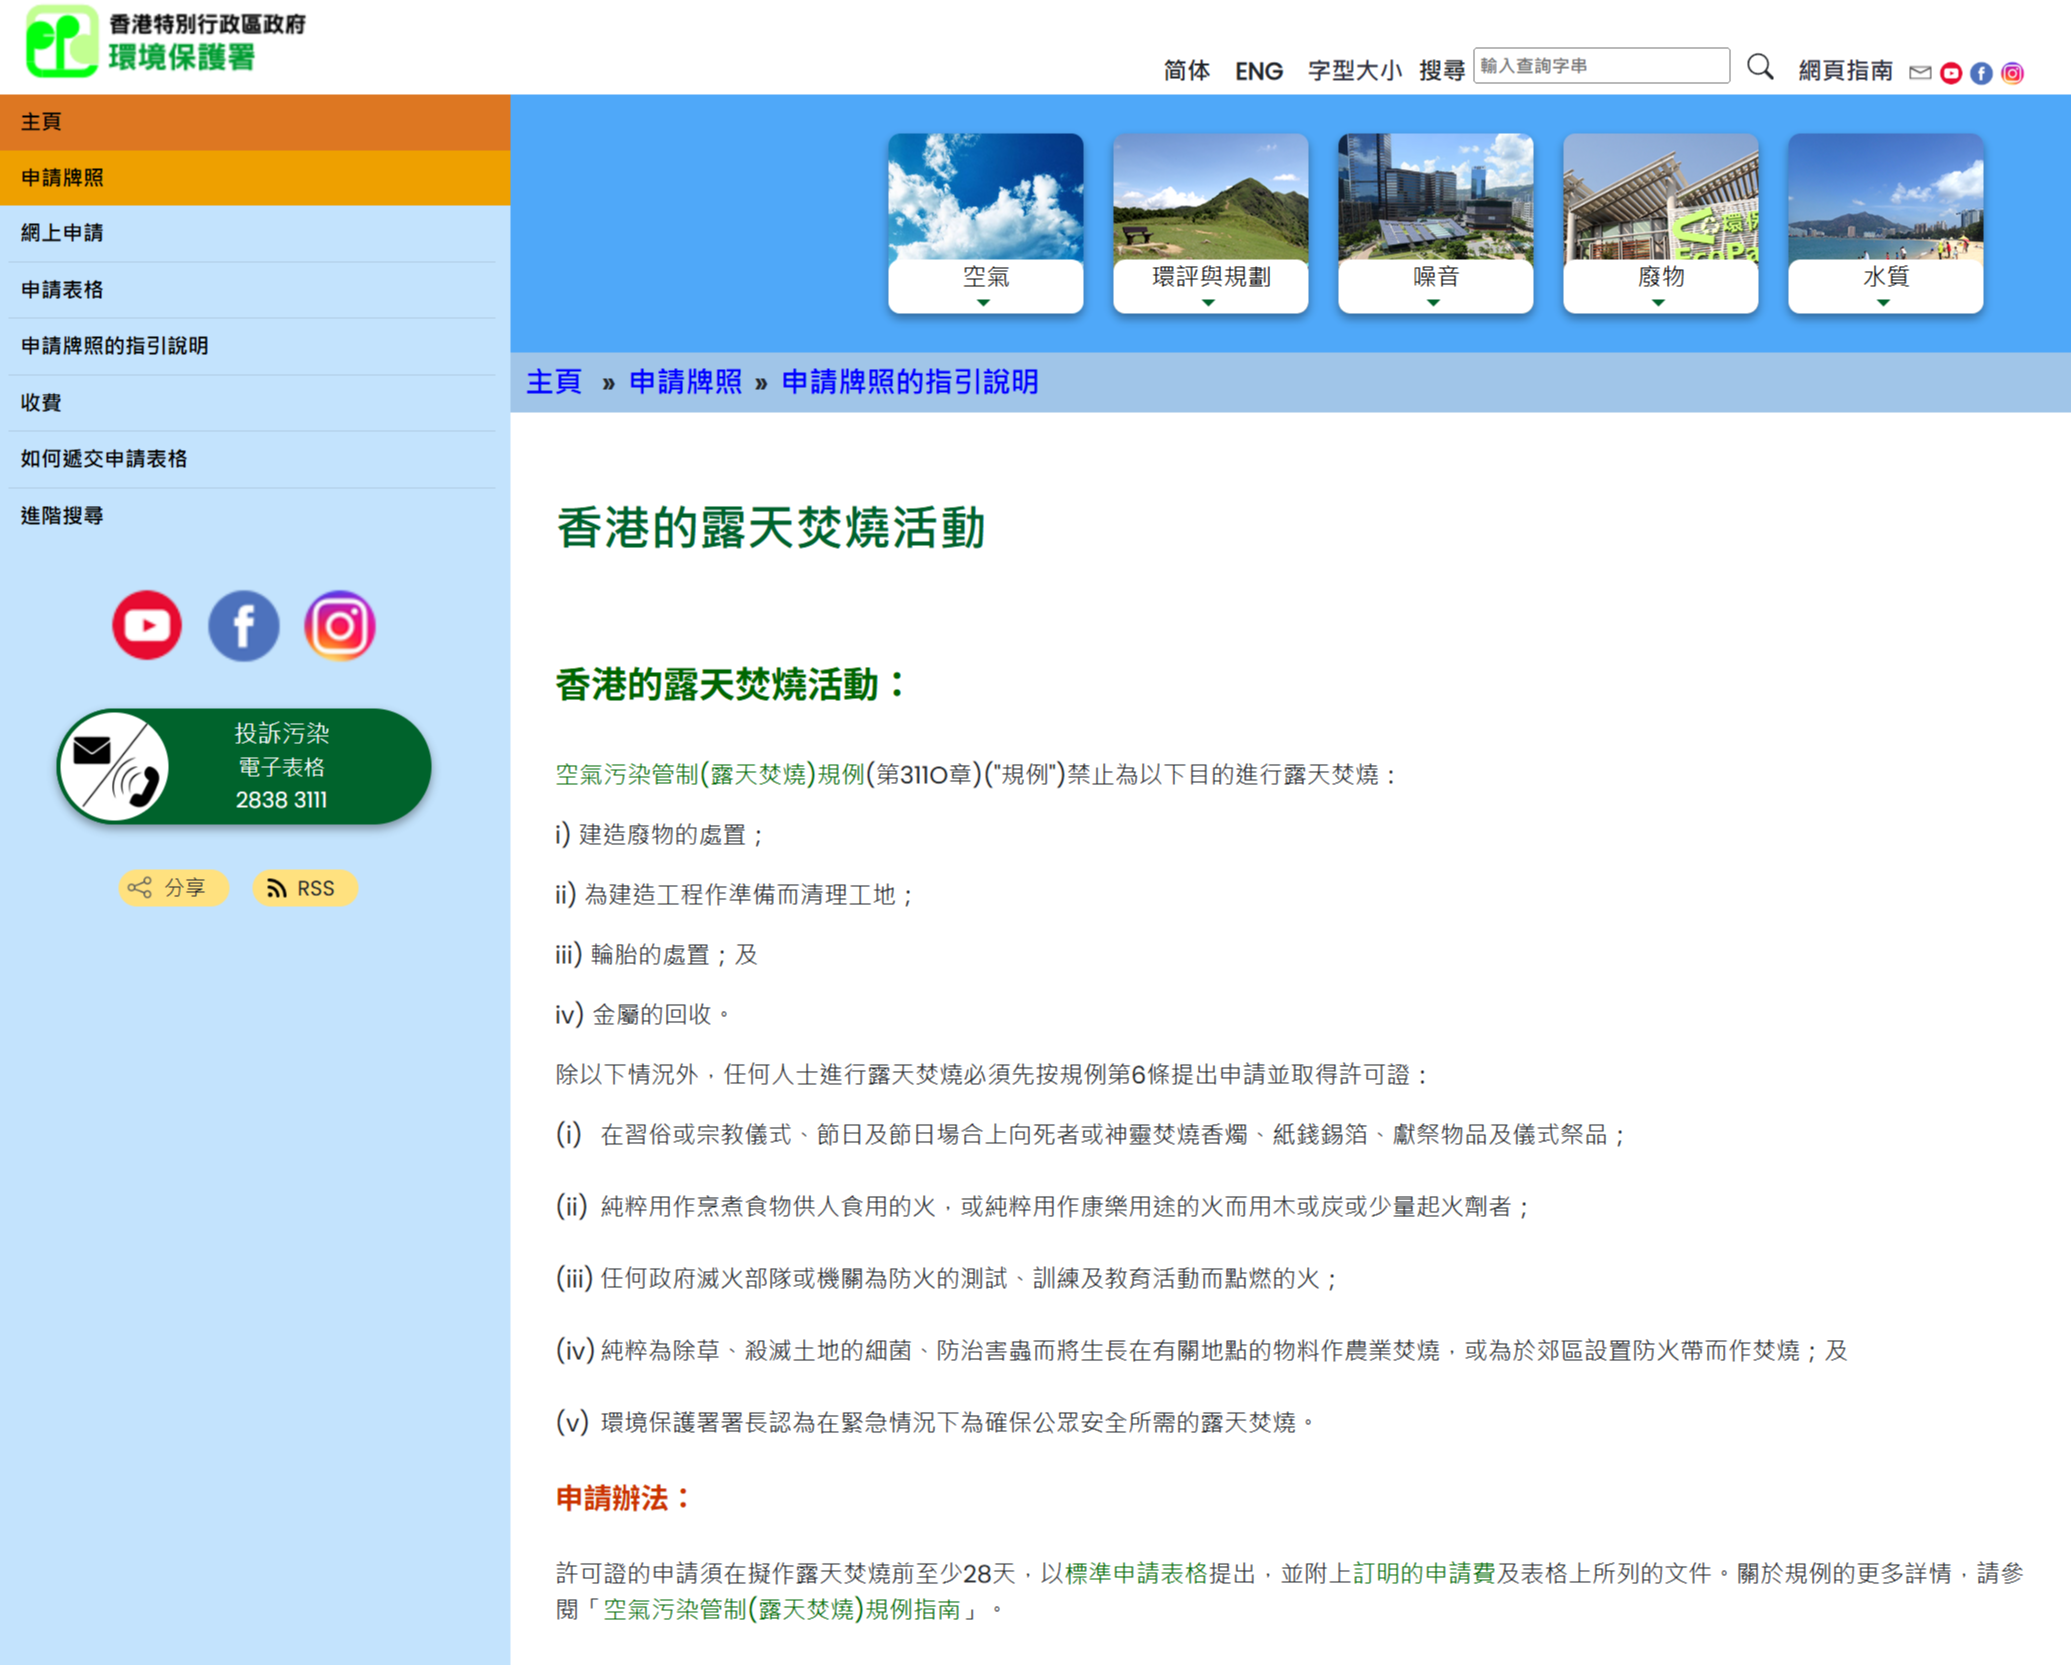Open the 投訴污染 電子表格 complaint banner
2071x1665 pixels.
tap(244, 767)
